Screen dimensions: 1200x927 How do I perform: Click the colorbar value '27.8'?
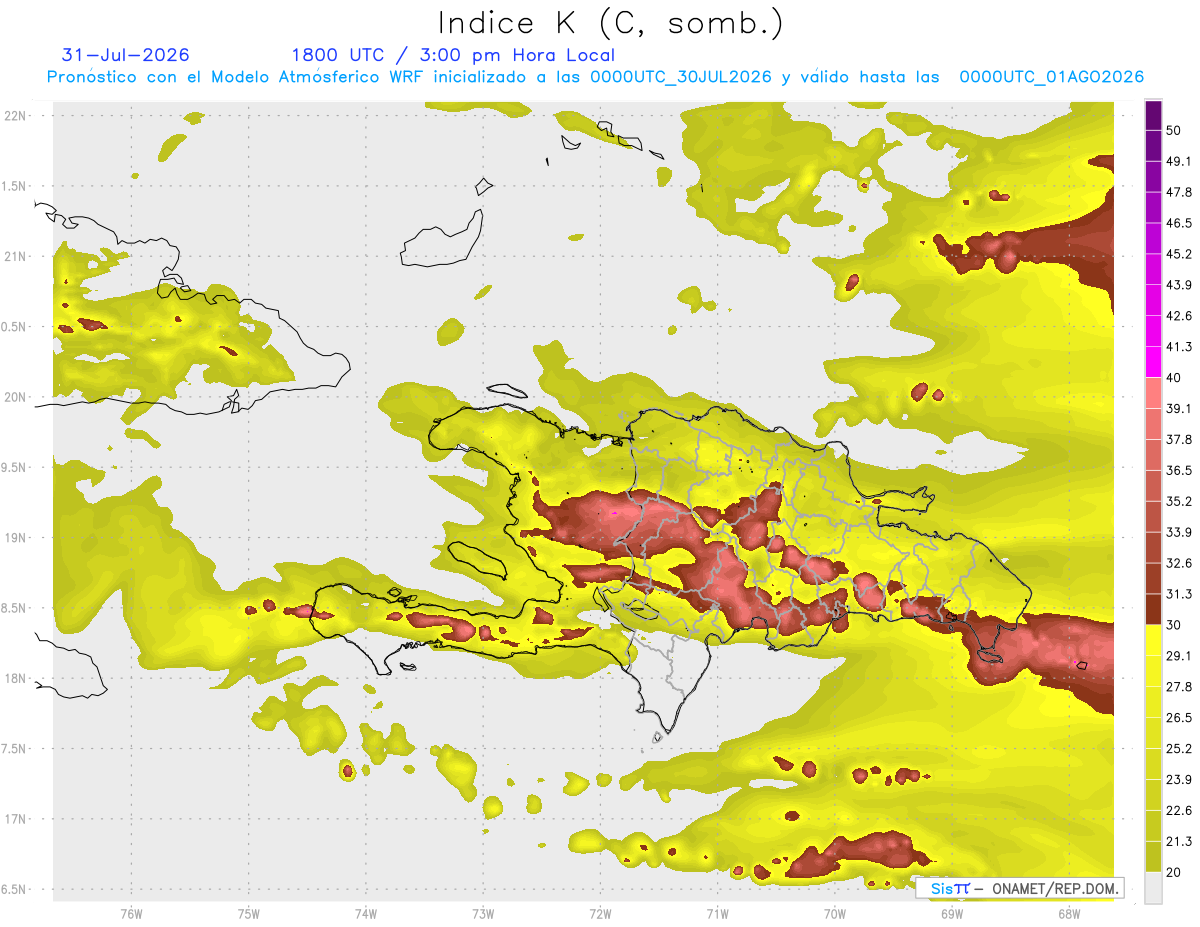coord(1179,687)
